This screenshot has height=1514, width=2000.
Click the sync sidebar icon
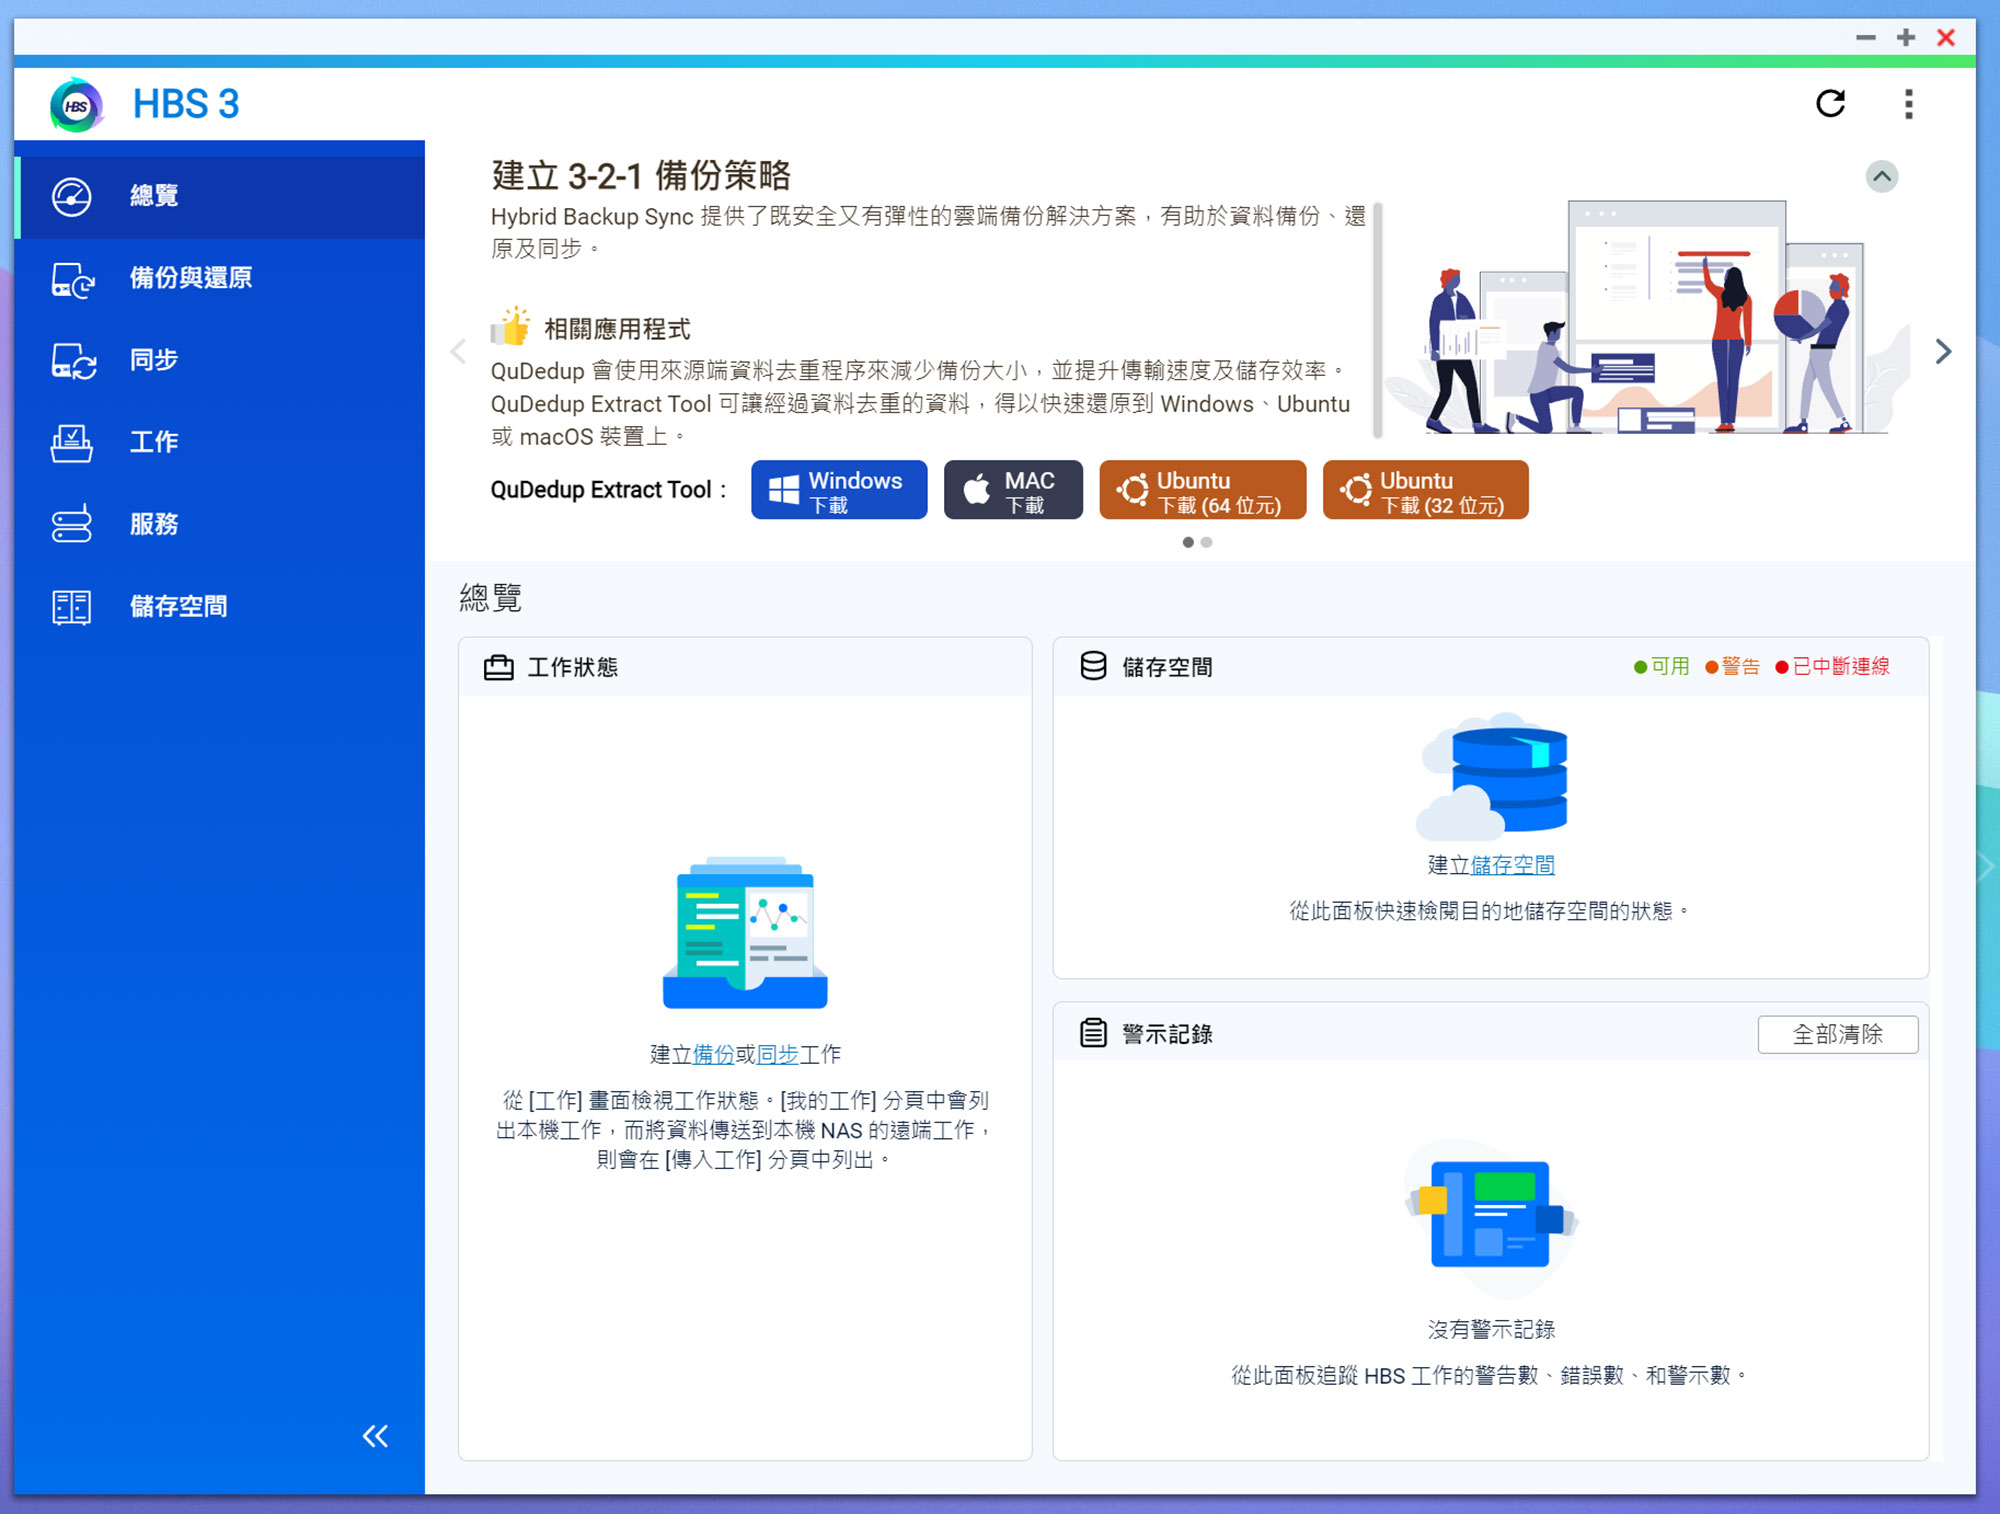[72, 361]
